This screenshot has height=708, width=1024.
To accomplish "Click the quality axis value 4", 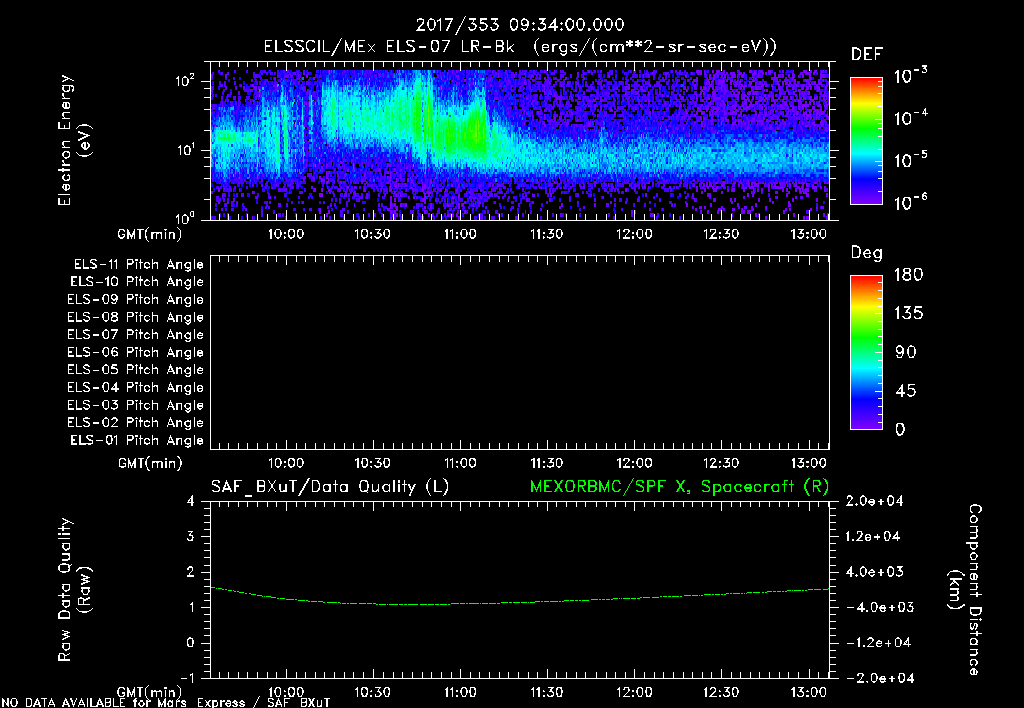I will (191, 501).
